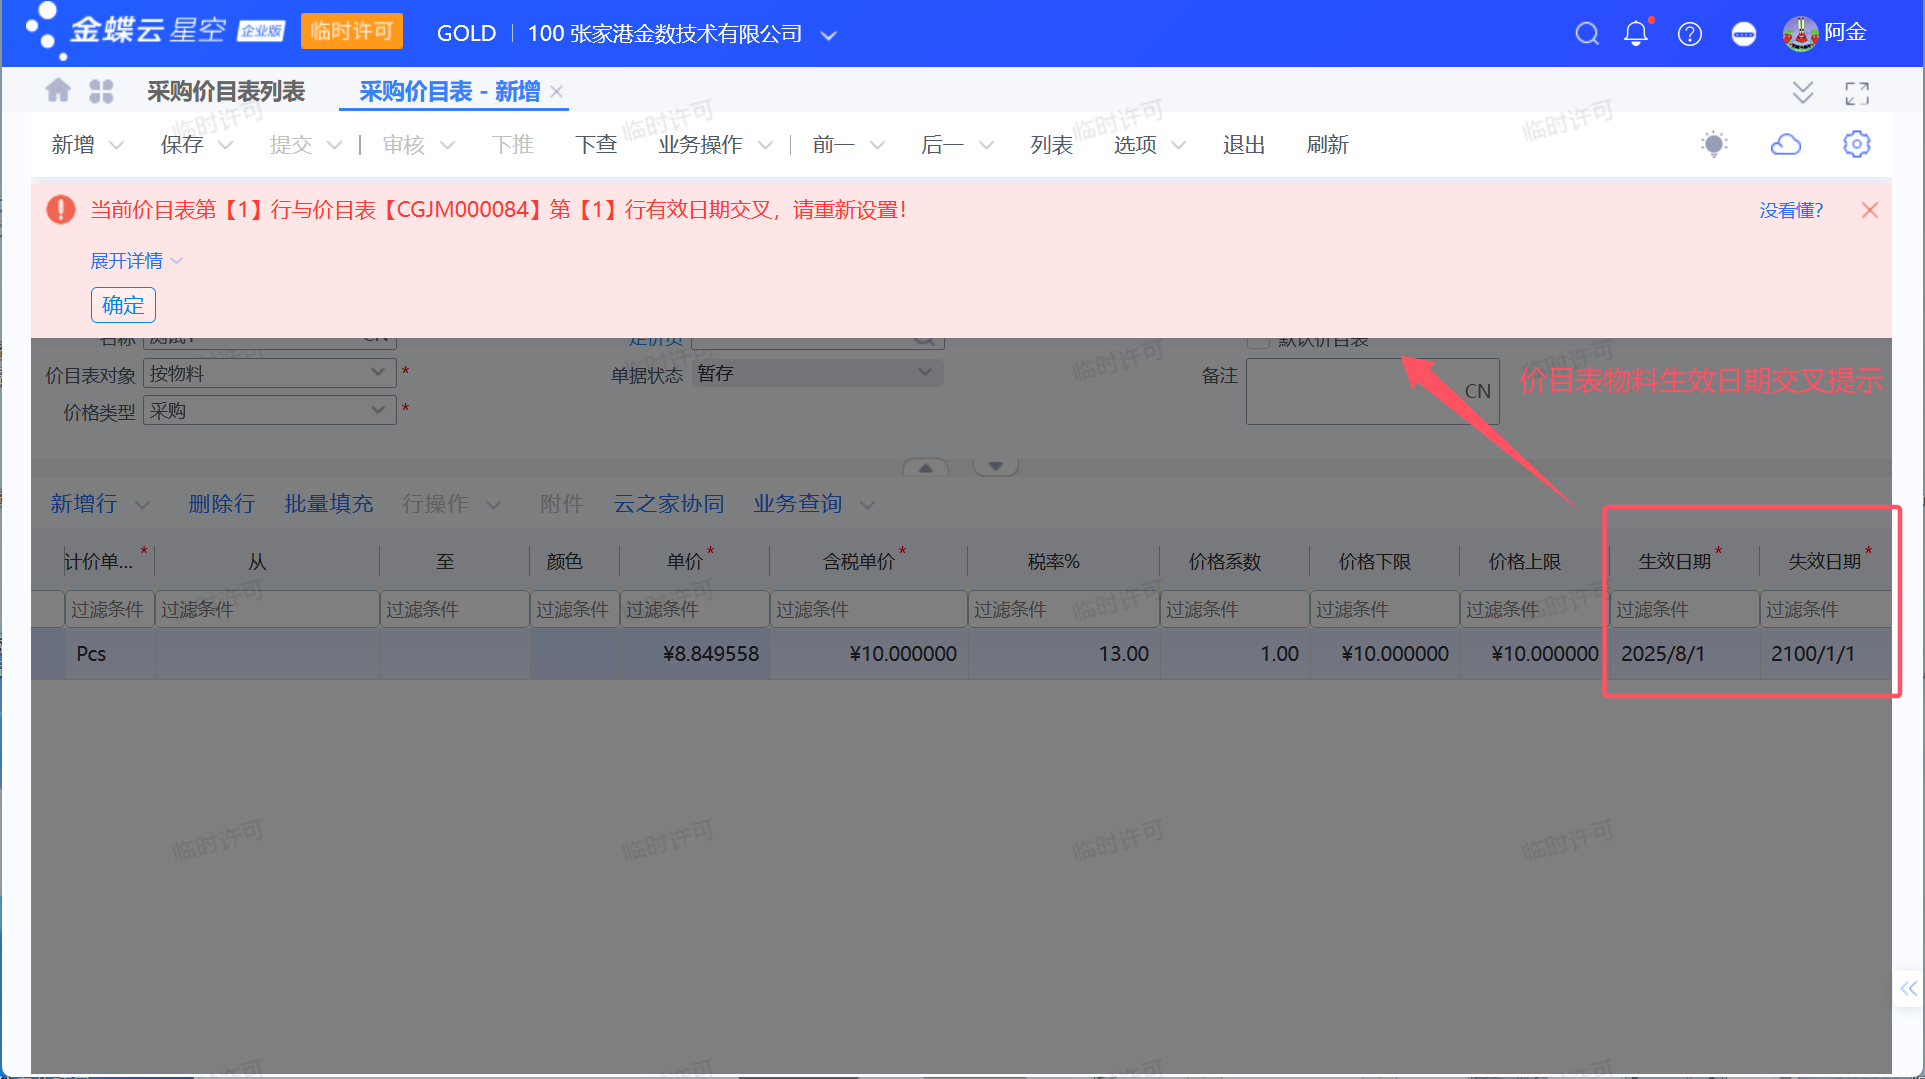The width and height of the screenshot is (1925, 1079).
Task: Close the 采购价目表 - 新增 tab
Action: click(x=557, y=91)
